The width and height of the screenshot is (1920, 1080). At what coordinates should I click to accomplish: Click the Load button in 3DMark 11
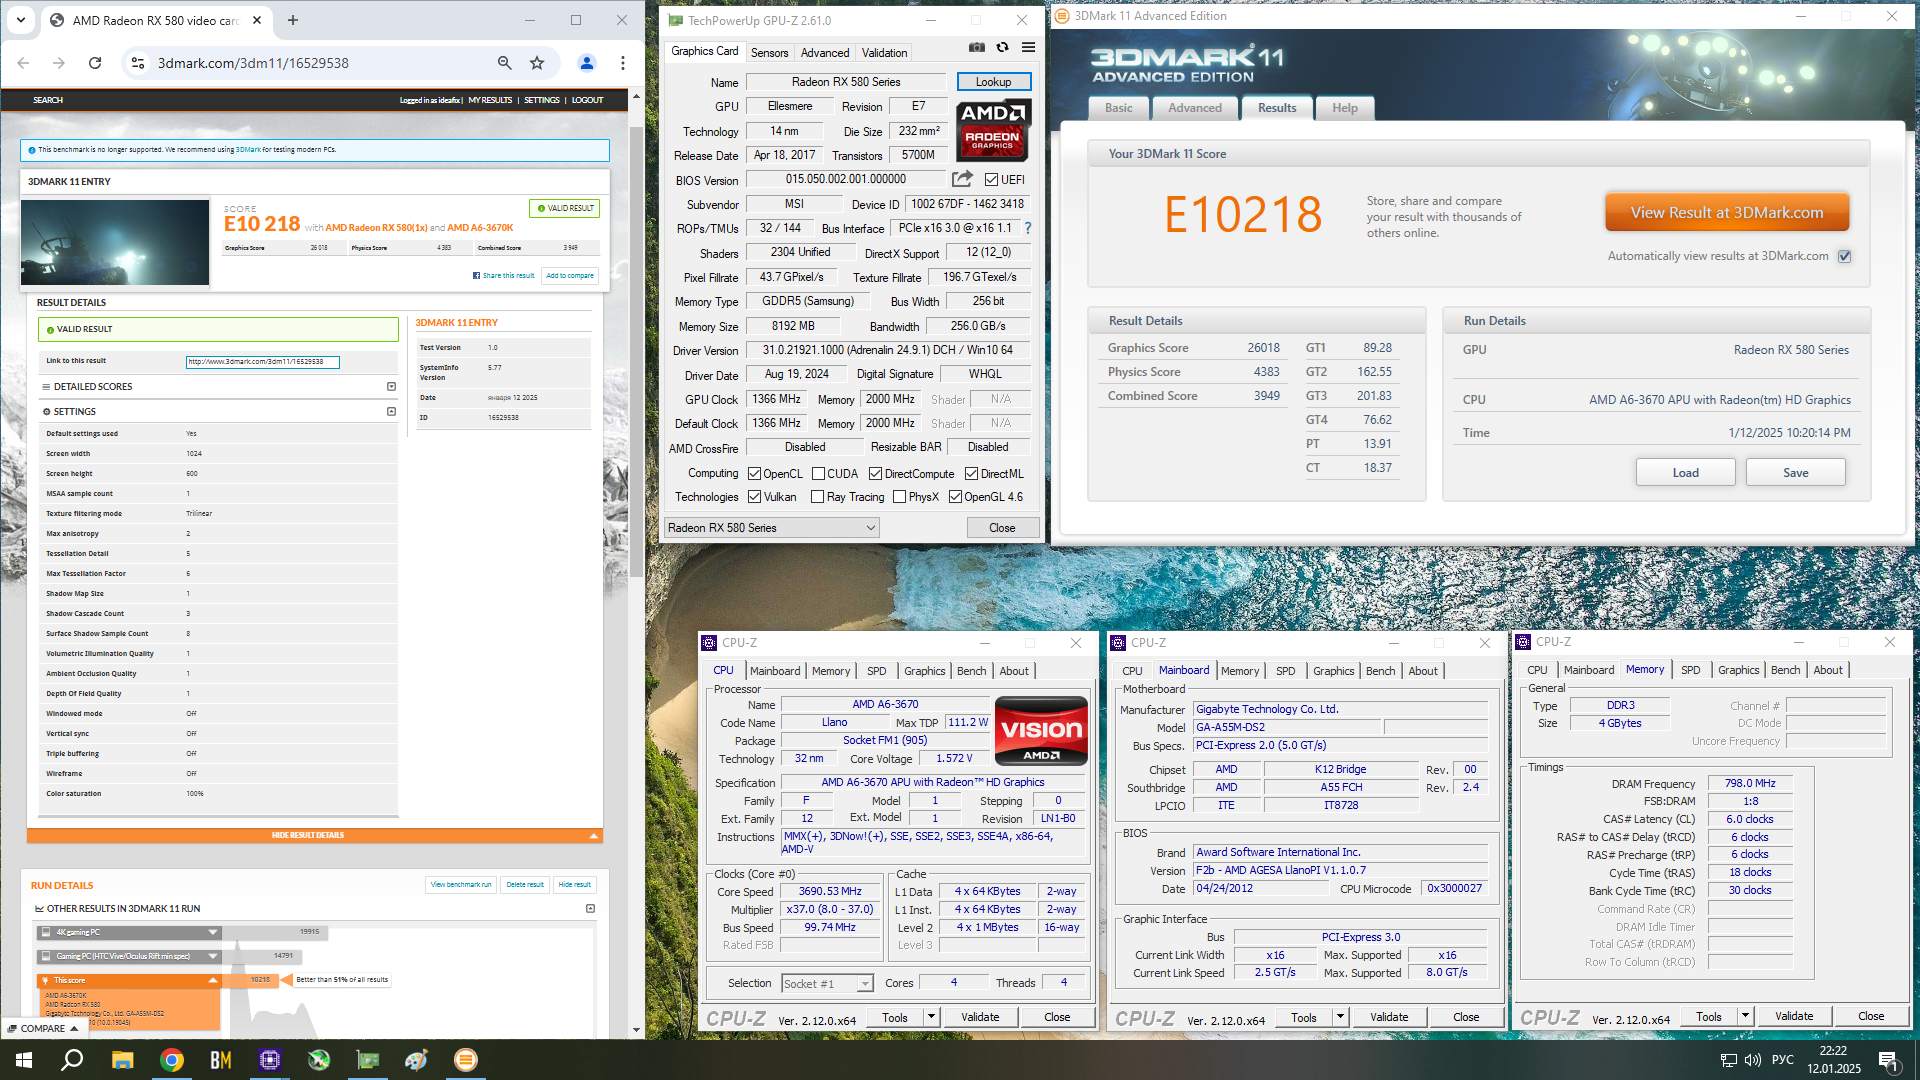click(x=1685, y=472)
